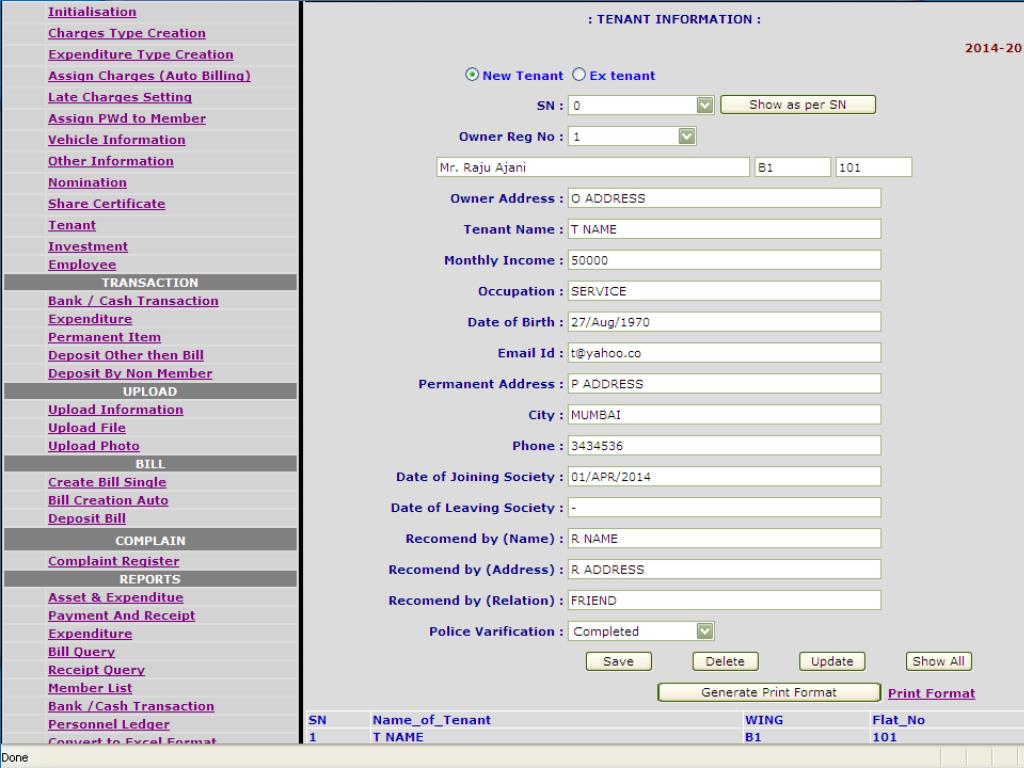Click the Delete button
1024x768 pixels.
pos(725,662)
